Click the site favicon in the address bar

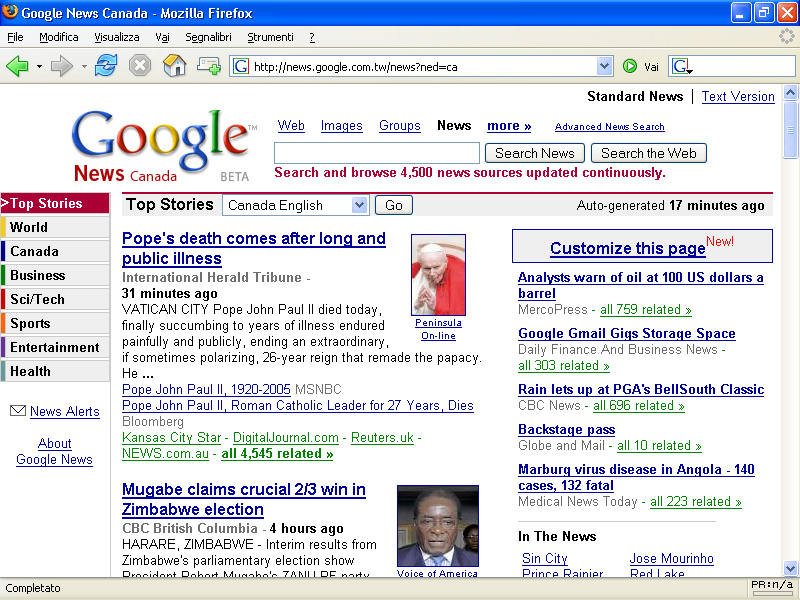241,66
